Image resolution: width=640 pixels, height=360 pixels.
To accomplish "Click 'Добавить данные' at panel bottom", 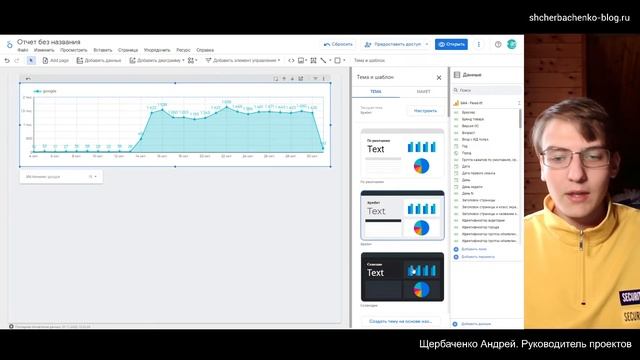I will (x=476, y=324).
